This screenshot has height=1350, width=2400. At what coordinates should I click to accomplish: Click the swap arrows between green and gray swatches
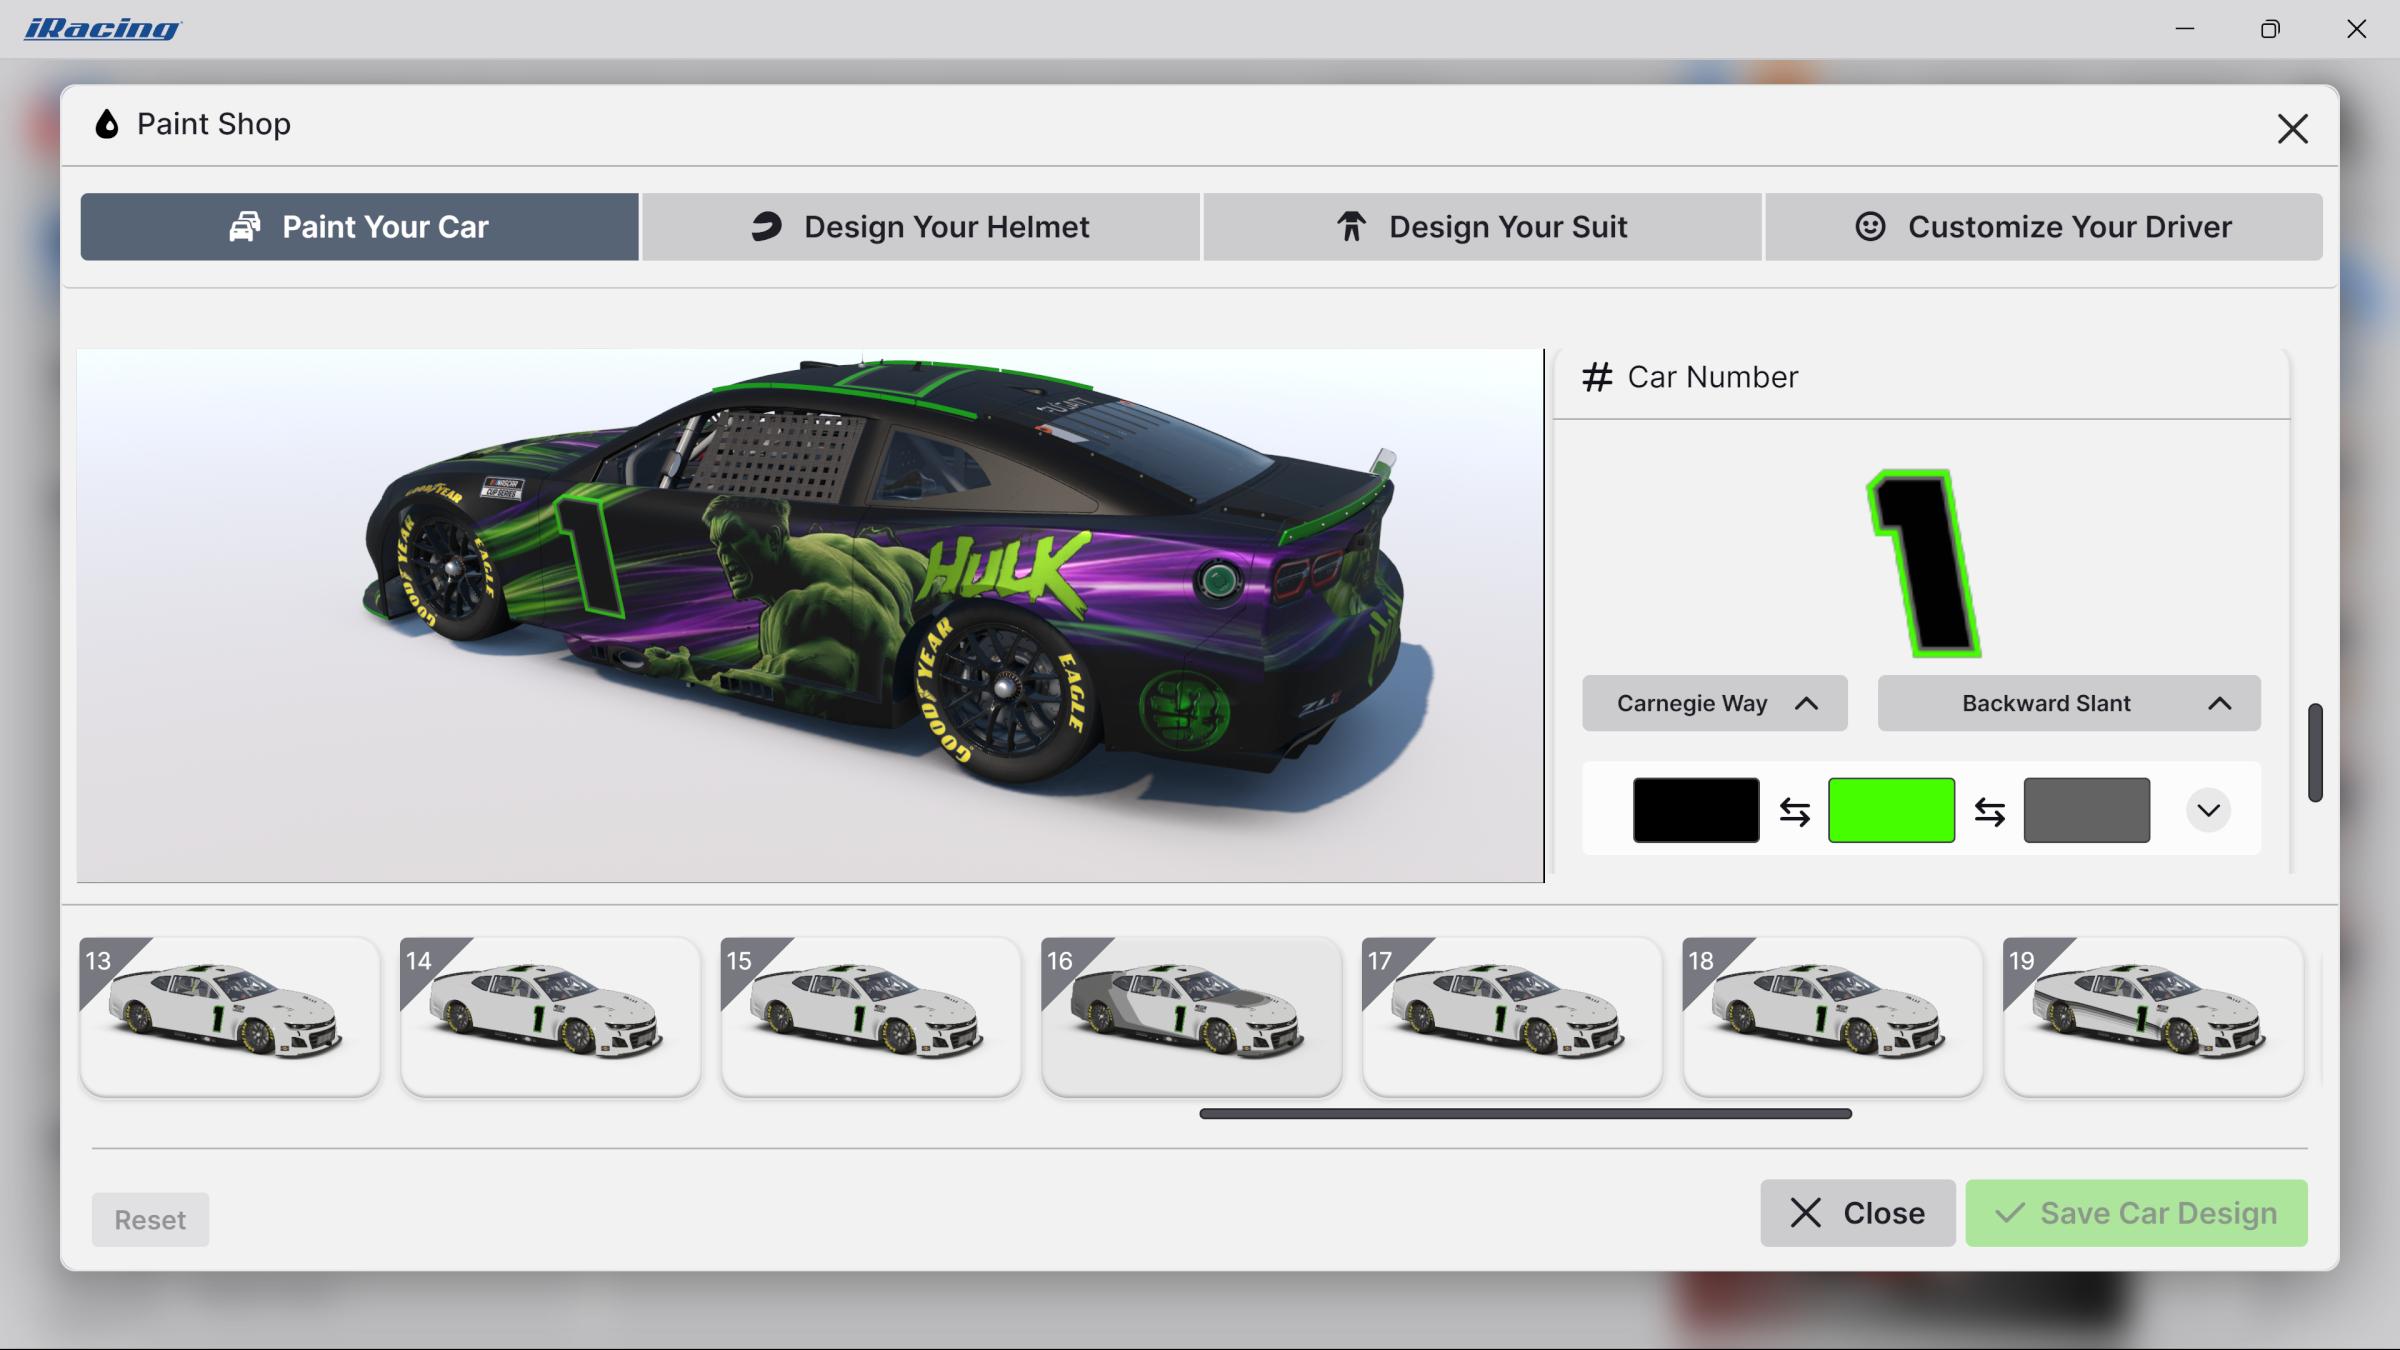coord(1990,810)
